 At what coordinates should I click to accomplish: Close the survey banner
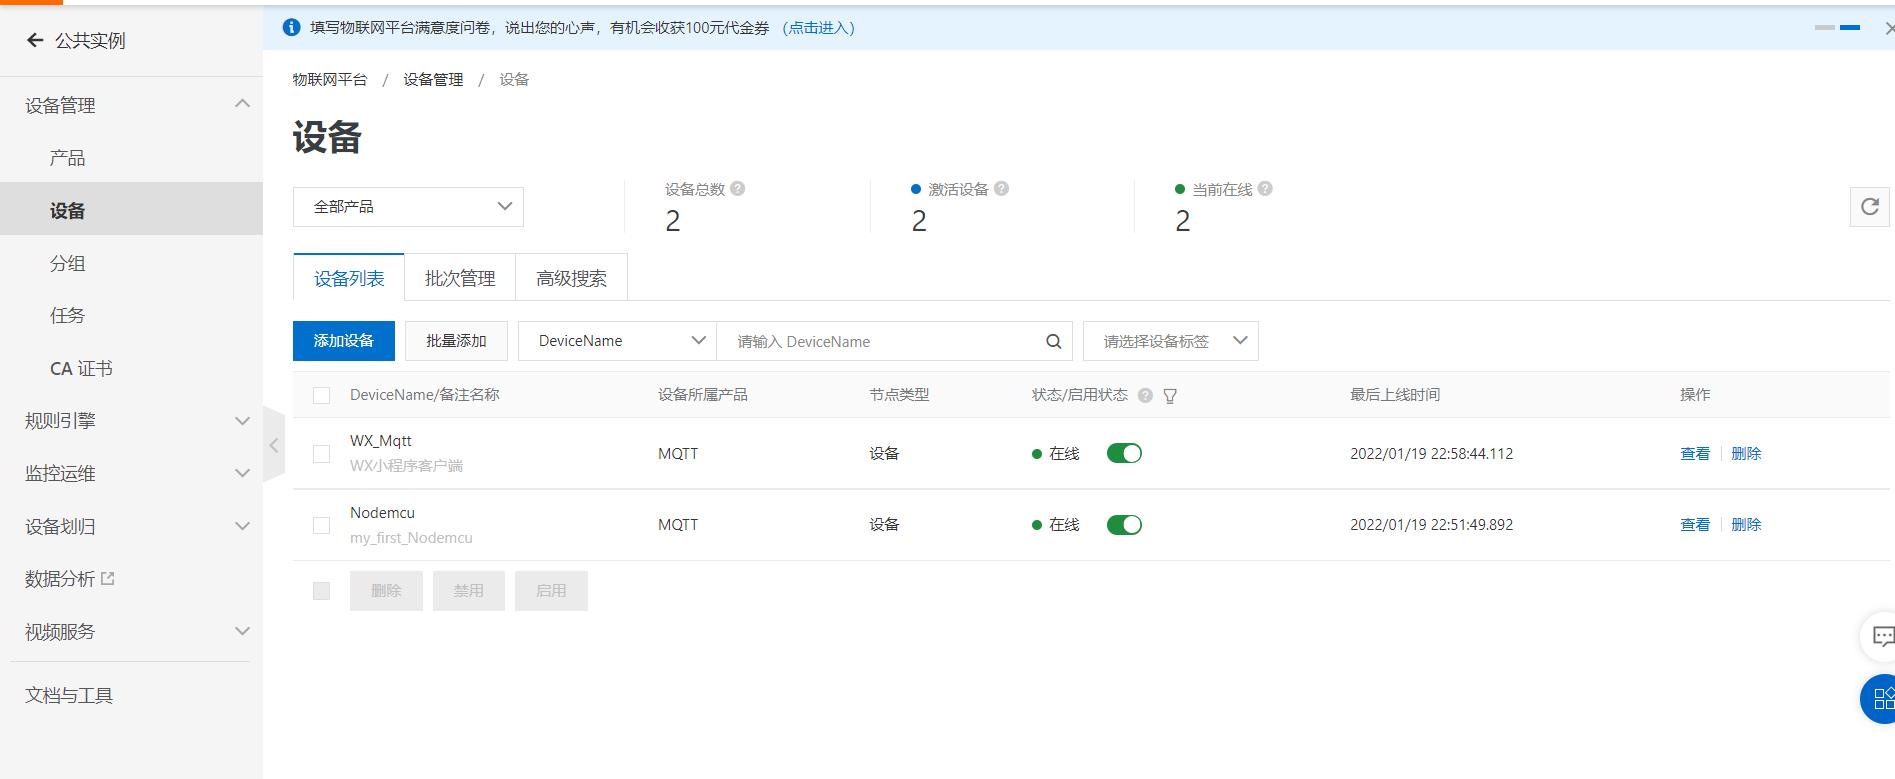click(1888, 28)
